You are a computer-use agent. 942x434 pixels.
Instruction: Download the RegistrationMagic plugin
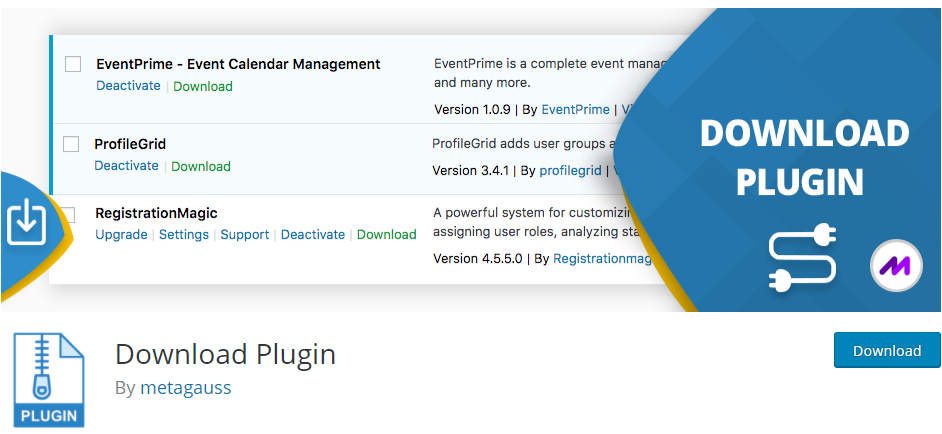[x=386, y=234]
